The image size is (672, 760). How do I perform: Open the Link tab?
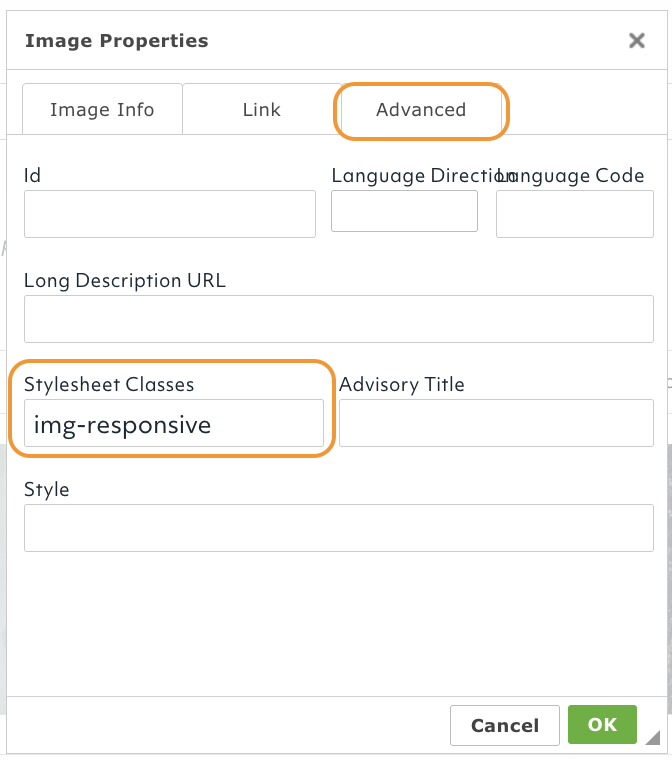261,110
